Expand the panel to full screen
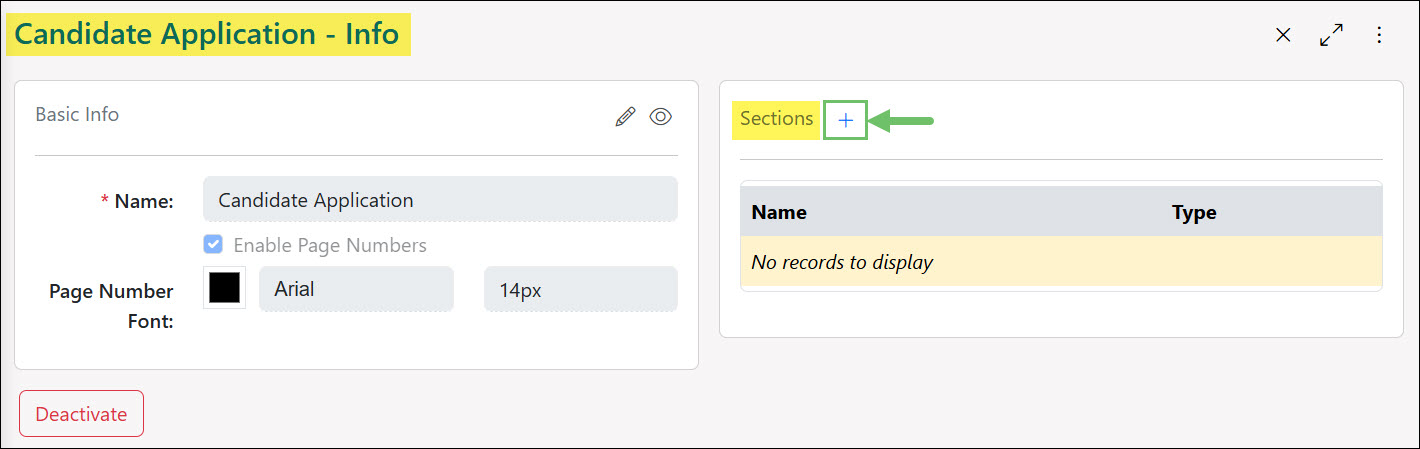Viewport: 1420px width, 449px height. coord(1331,35)
